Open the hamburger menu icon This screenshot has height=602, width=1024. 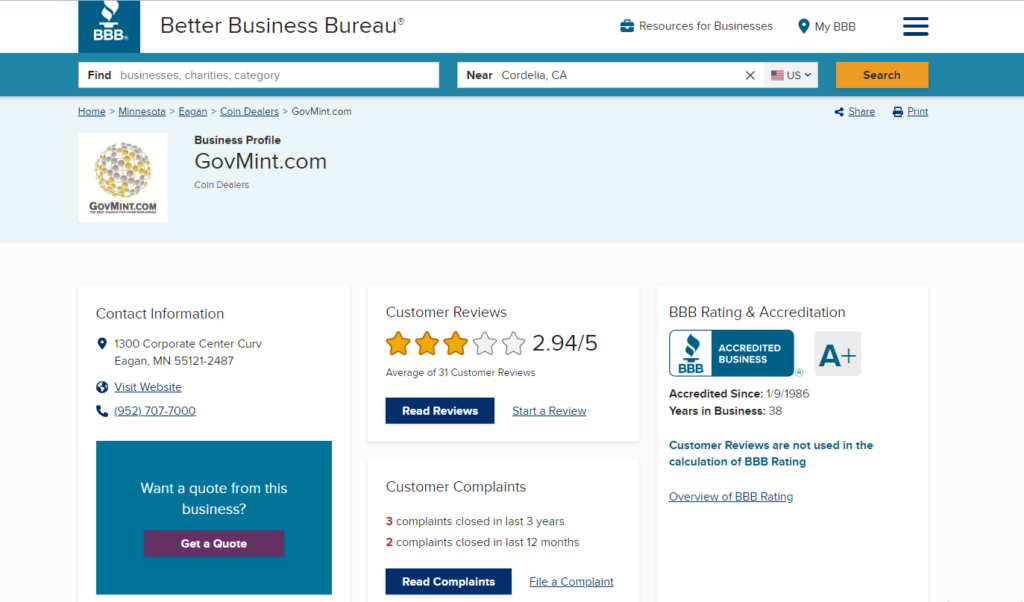click(x=916, y=26)
